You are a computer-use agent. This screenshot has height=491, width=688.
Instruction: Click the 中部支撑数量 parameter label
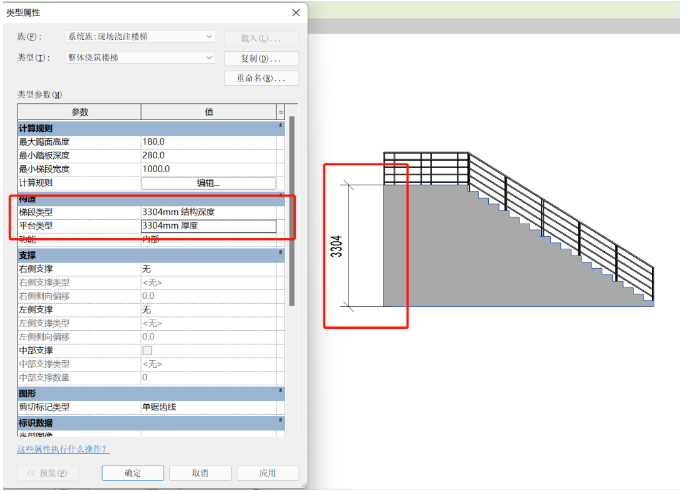pyautogui.click(x=44, y=377)
